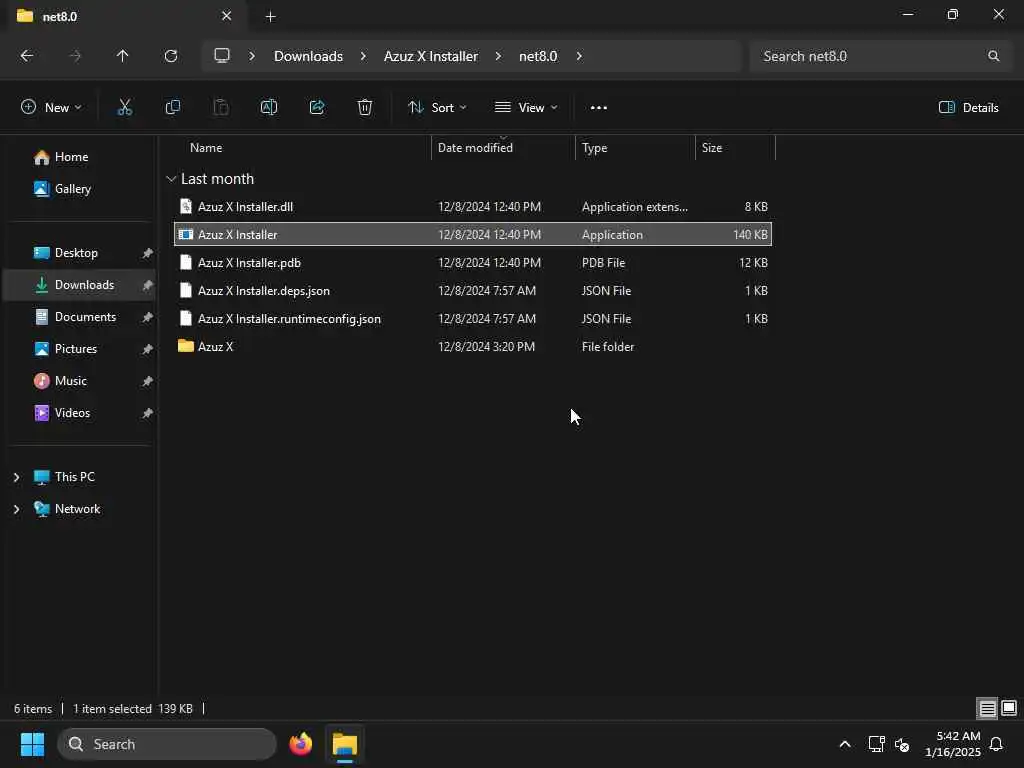
Task: Select the net8.0 tab
Action: point(124,17)
